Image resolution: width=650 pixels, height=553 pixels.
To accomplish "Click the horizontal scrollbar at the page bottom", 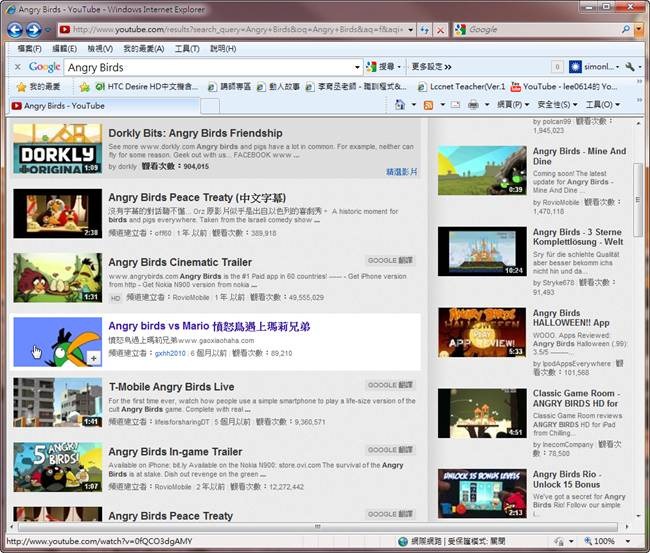I will click(318, 527).
